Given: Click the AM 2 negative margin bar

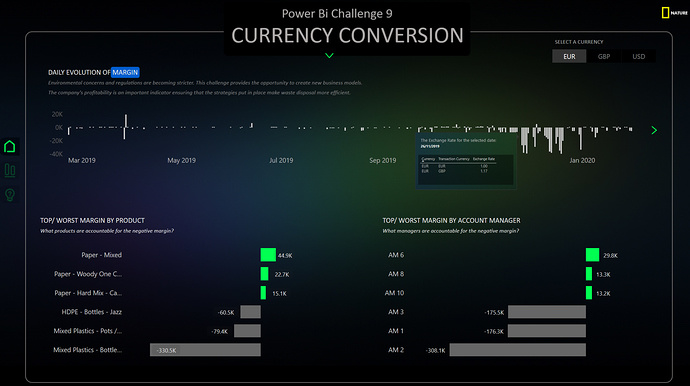Looking at the screenshot, I should click(518, 350).
